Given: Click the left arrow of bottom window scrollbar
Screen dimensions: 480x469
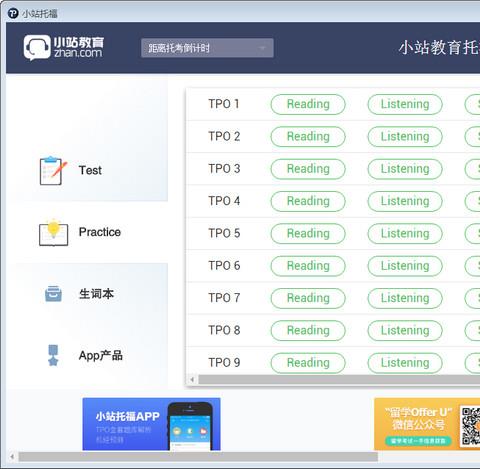Looking at the screenshot, I should pyautogui.click(x=12, y=457).
